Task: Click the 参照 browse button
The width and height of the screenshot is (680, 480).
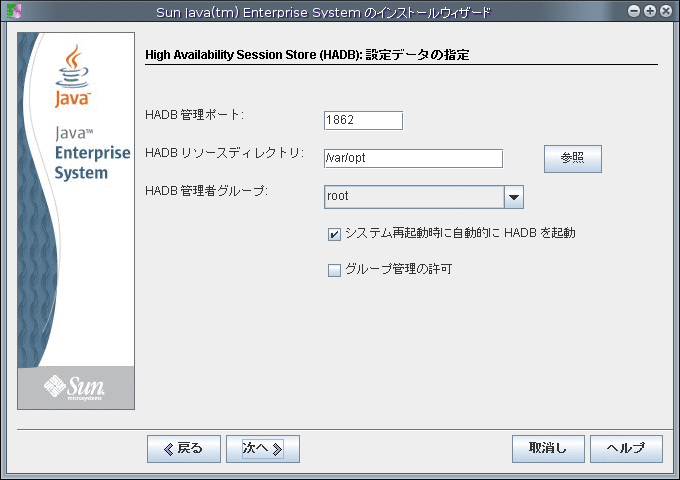Action: click(572, 158)
